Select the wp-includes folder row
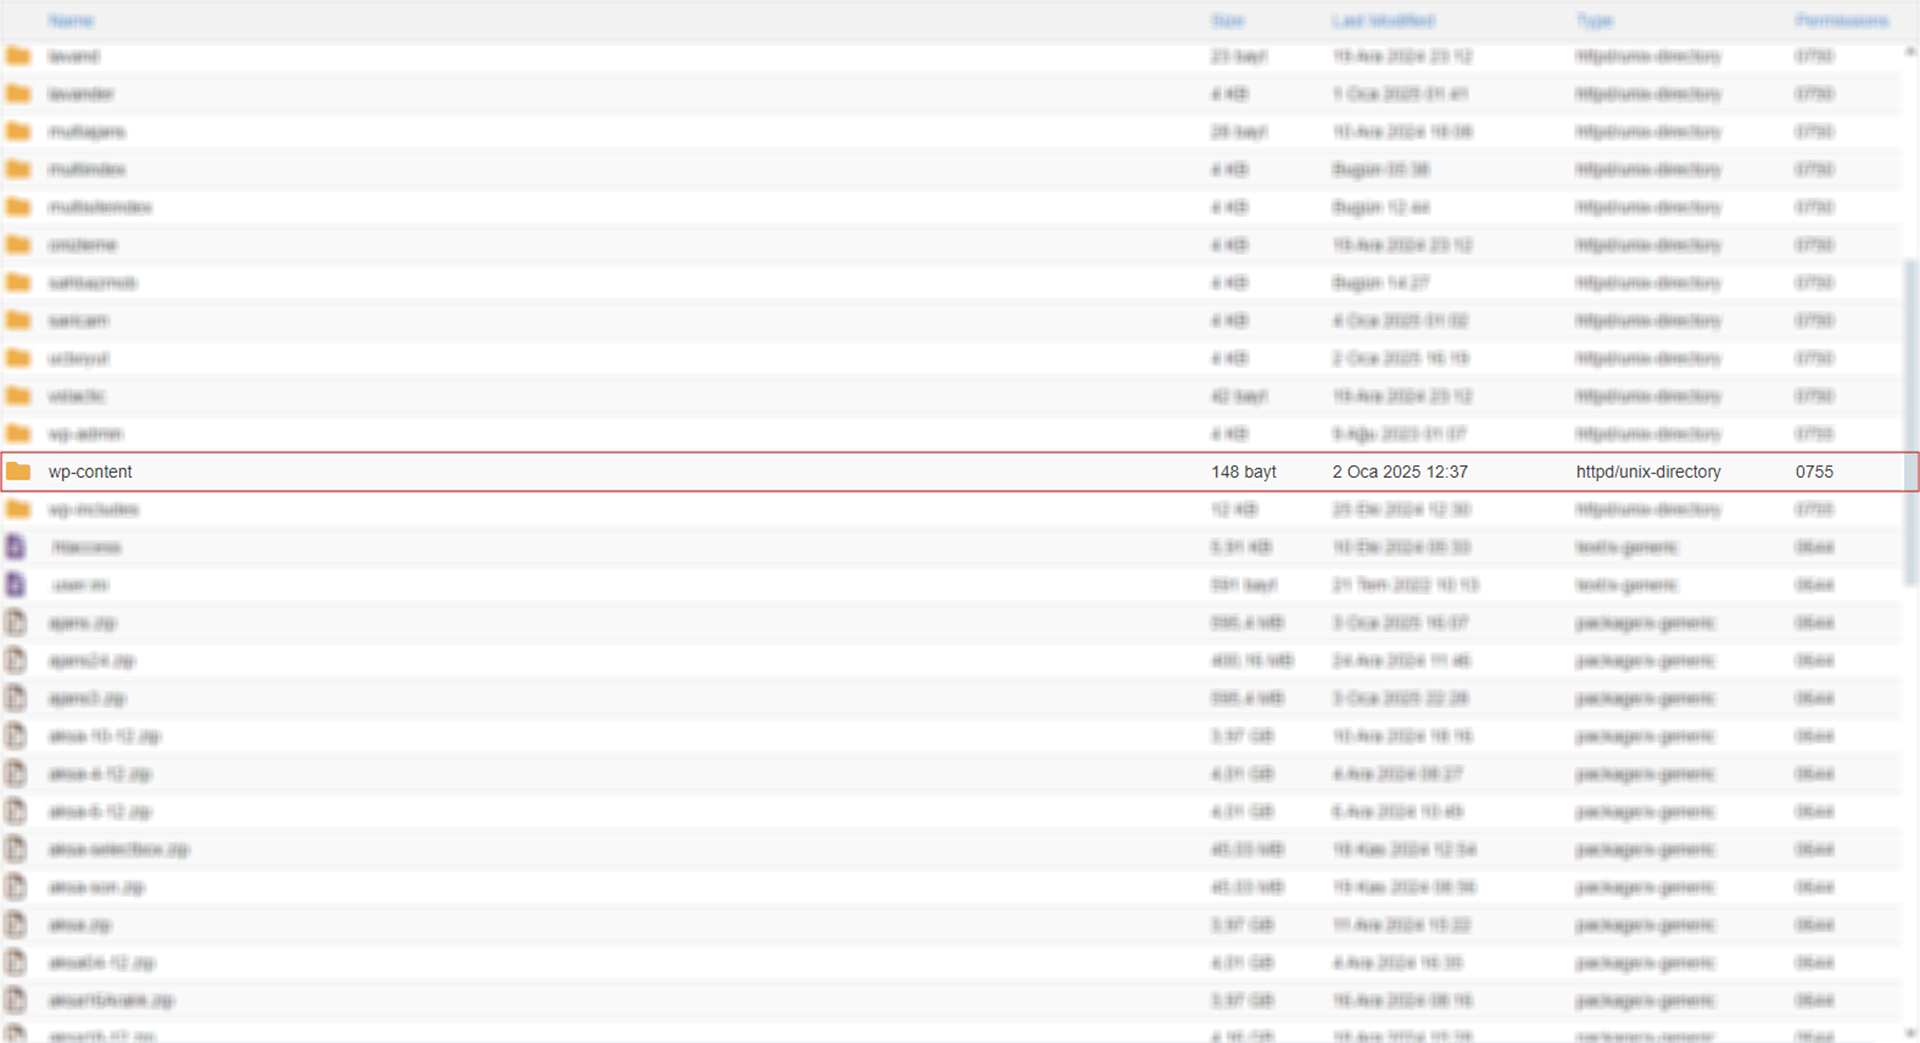The image size is (1920, 1043). [952, 510]
